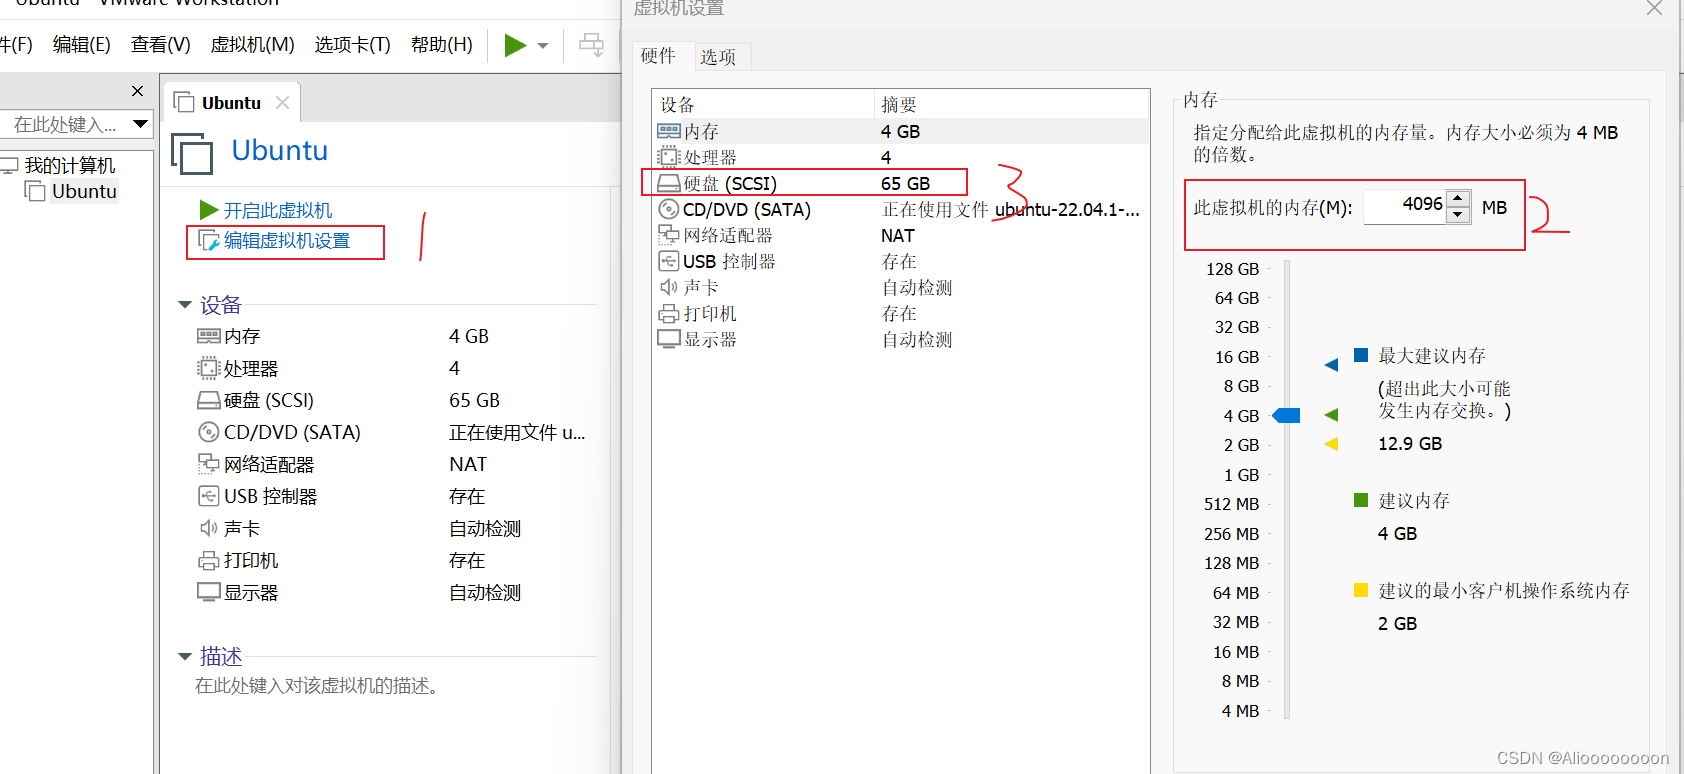Screen dimensions: 1684x774
Task: Increase memory with the up stepper arrow
Action: (1458, 198)
